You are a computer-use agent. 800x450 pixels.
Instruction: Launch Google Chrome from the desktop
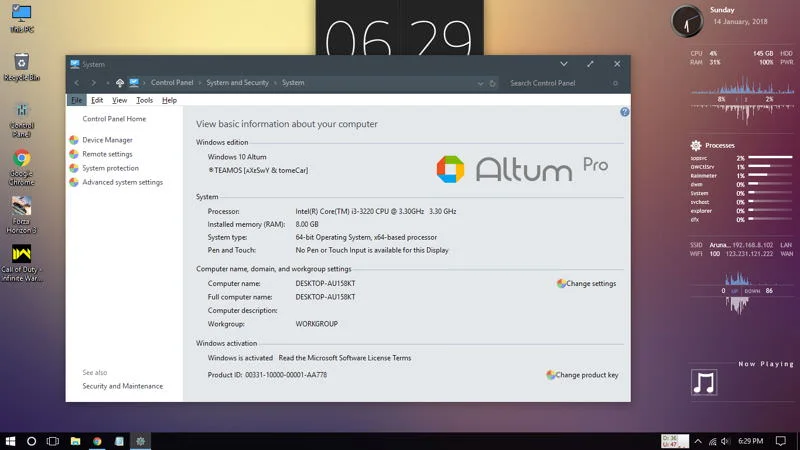(x=21, y=168)
